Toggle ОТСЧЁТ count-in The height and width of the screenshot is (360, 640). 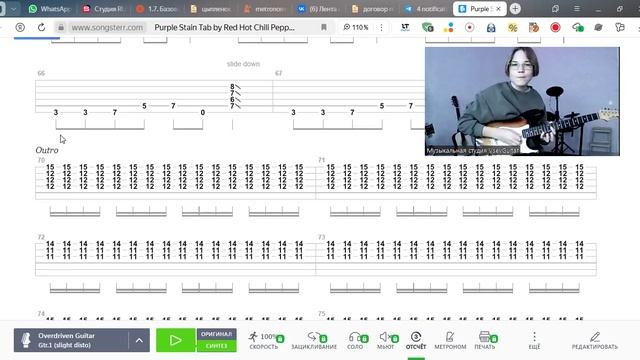[x=416, y=340]
